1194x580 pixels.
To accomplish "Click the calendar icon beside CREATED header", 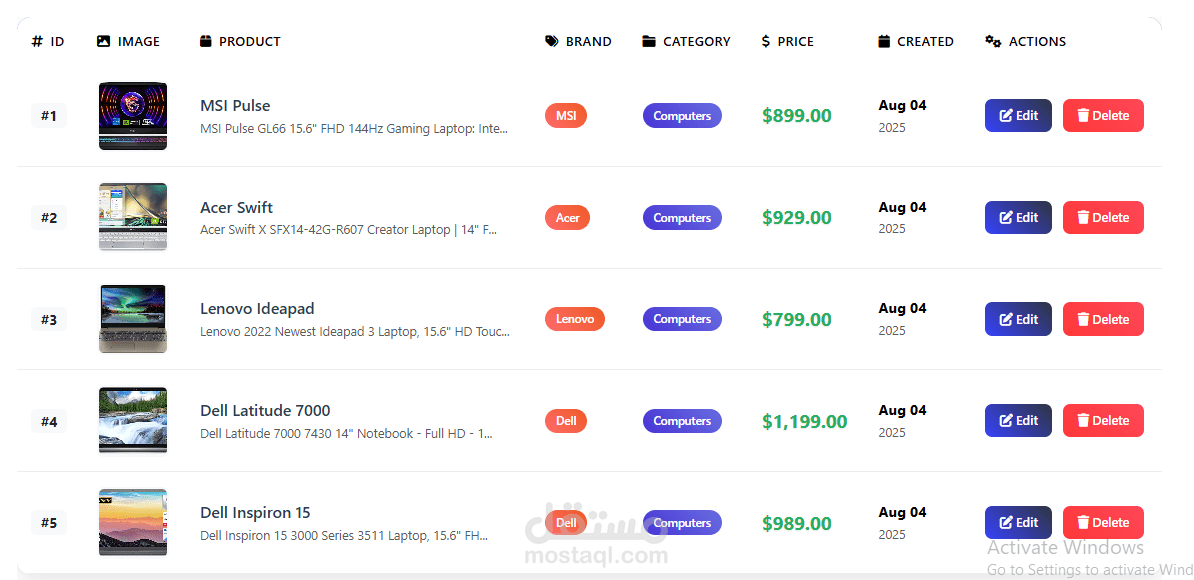I will pos(883,41).
